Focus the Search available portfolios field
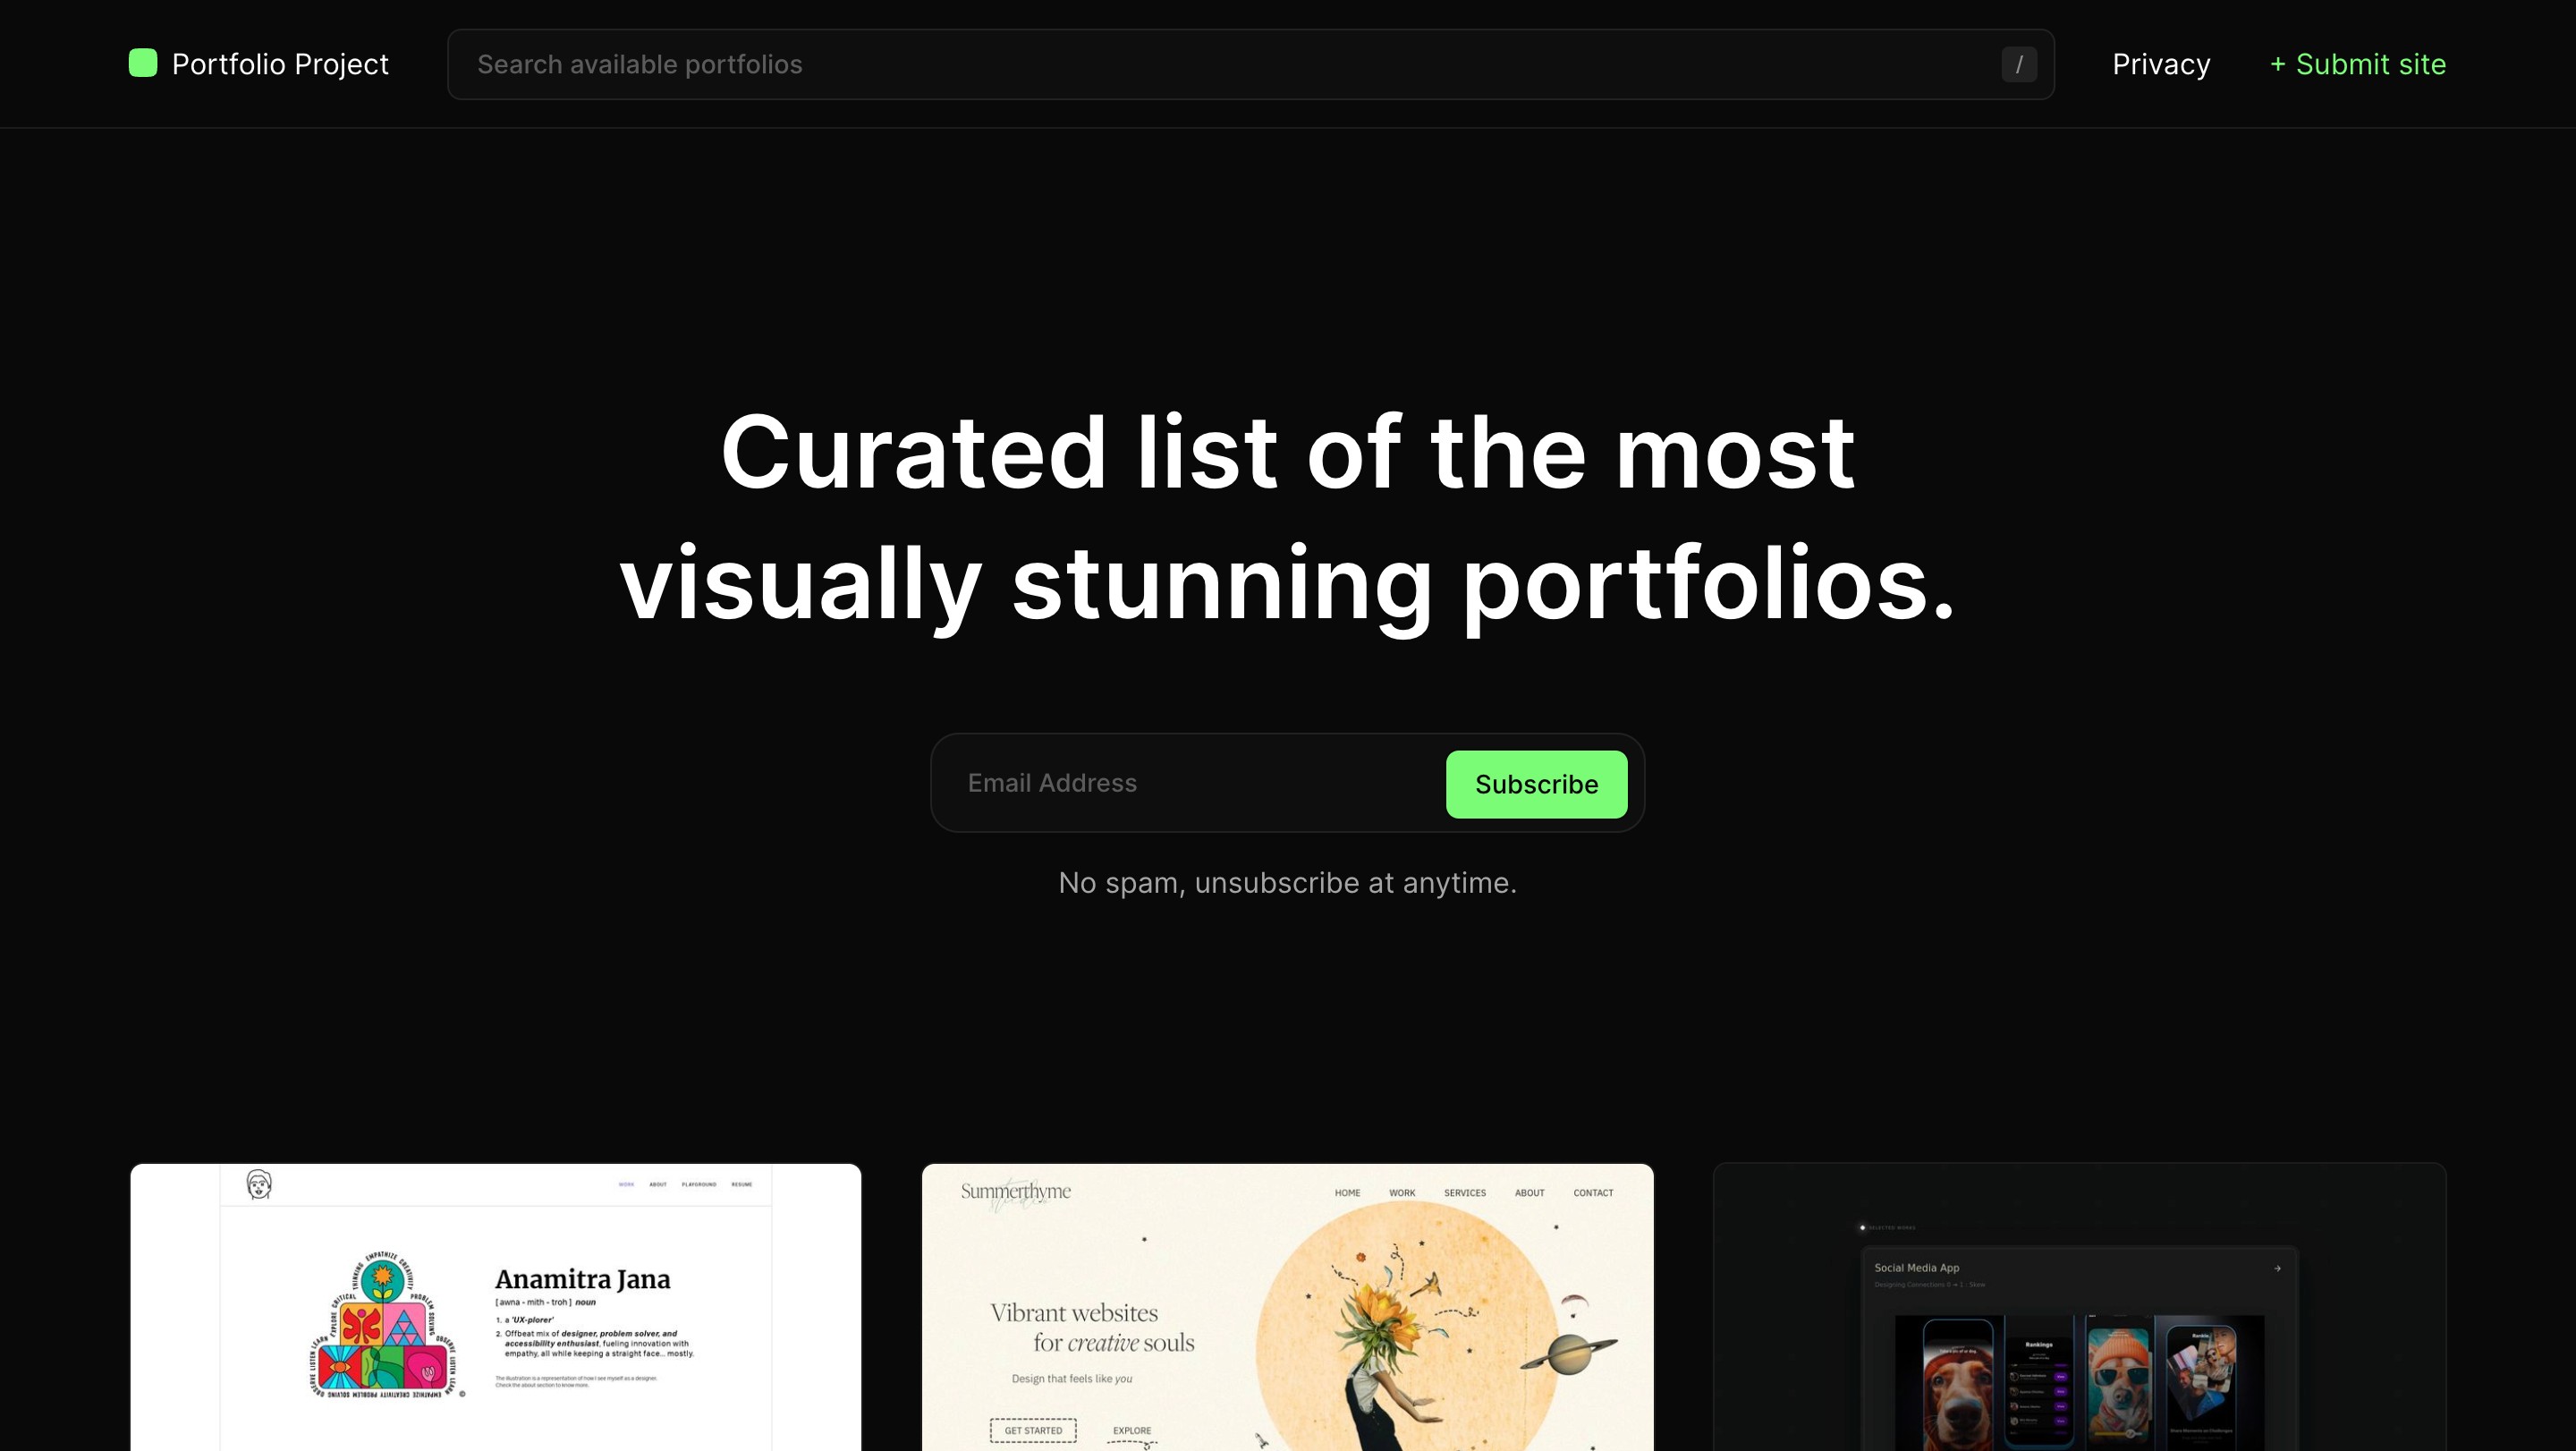This screenshot has height=1451, width=2576. pos(1250,64)
